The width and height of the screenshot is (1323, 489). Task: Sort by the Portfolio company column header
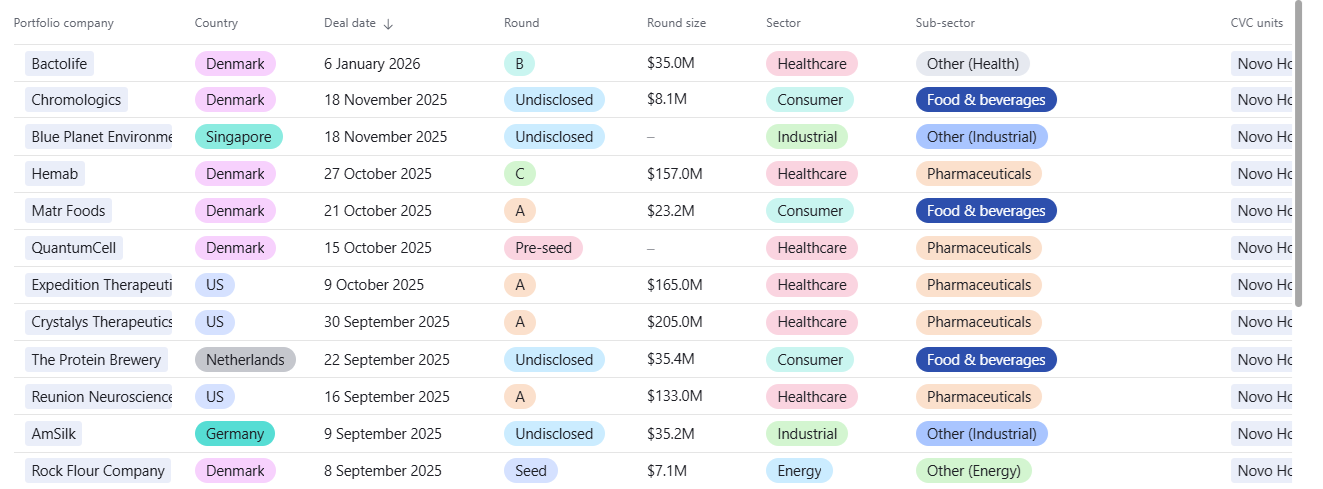(63, 23)
